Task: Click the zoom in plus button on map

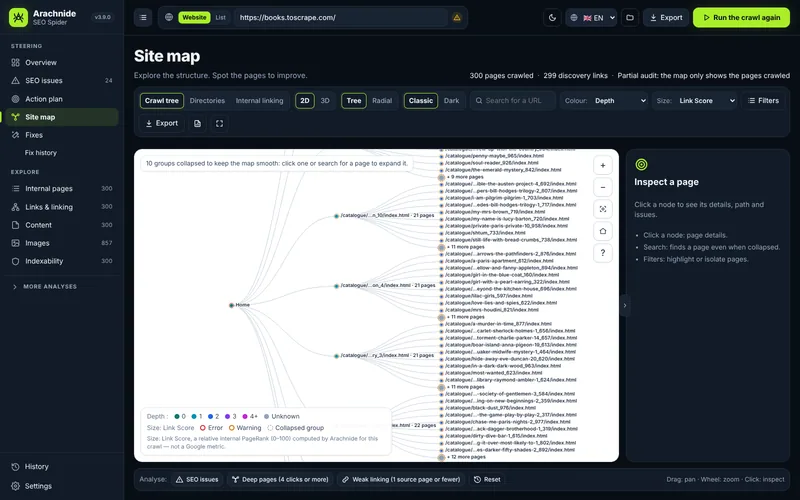Action: pos(603,165)
